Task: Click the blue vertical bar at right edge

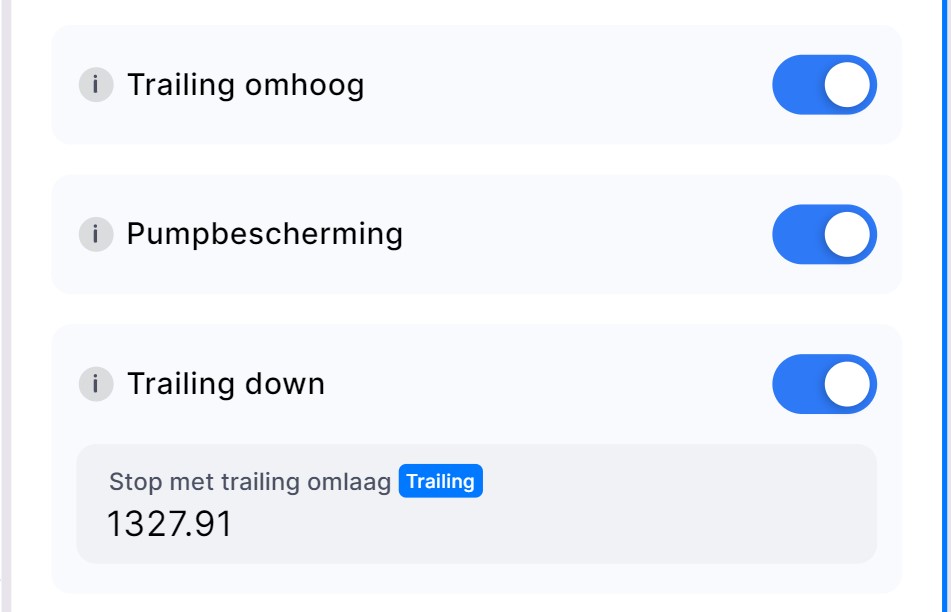Action: (944, 300)
